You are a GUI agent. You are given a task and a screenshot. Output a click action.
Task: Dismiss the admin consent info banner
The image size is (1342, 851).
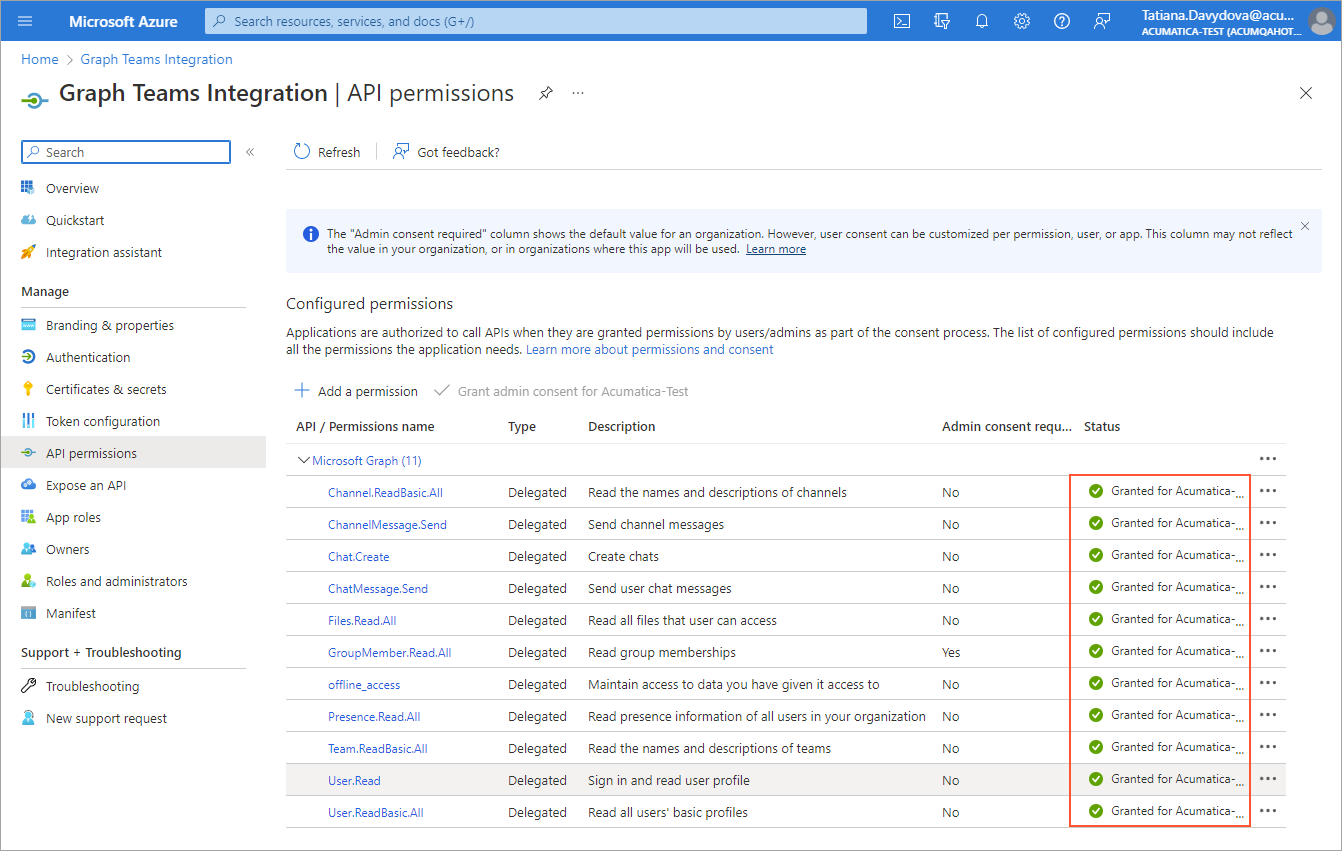click(1304, 226)
